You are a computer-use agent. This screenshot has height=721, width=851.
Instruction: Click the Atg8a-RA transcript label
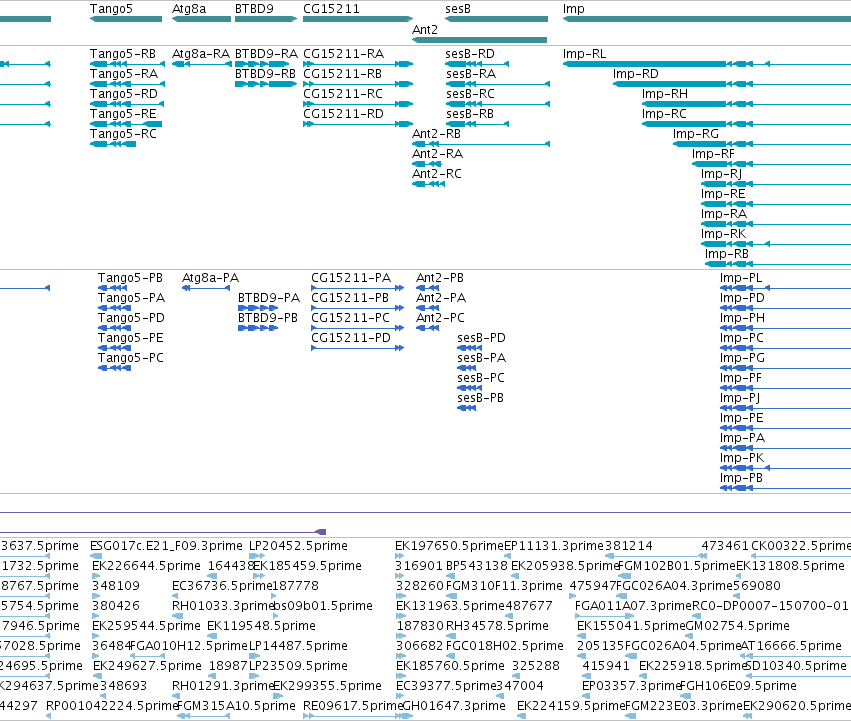201,54
